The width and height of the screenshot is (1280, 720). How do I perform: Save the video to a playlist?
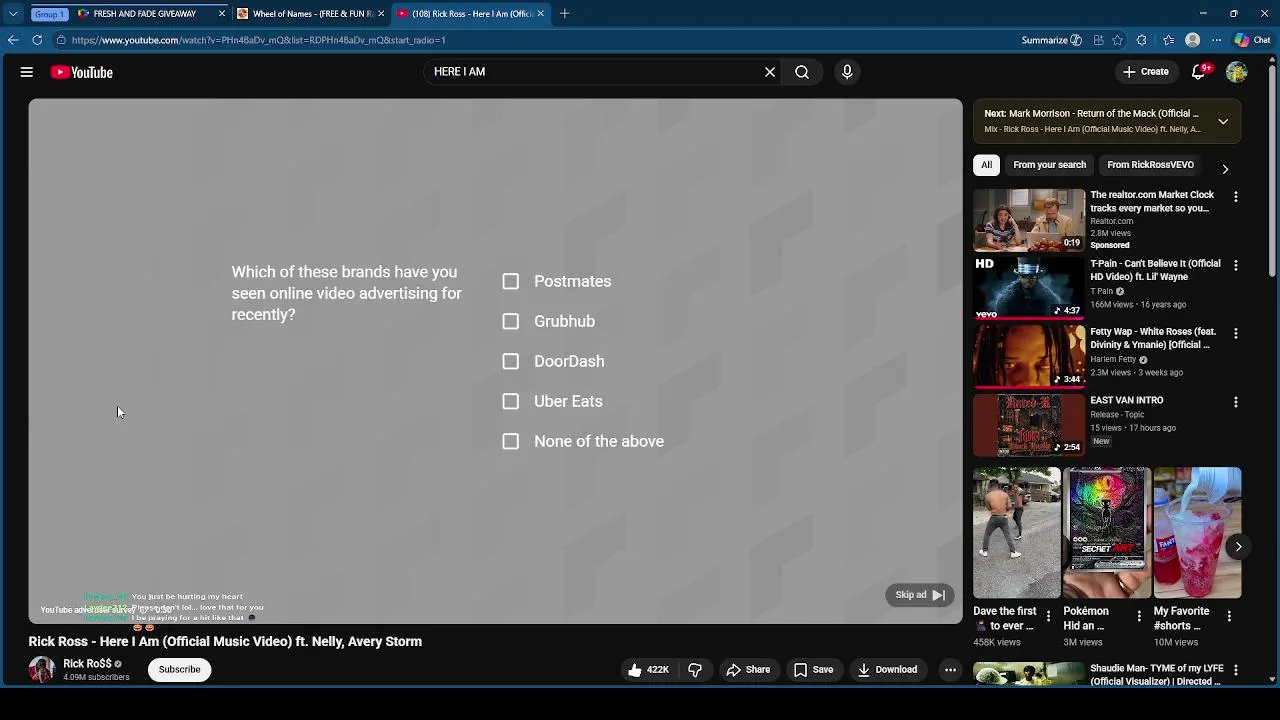pyautogui.click(x=813, y=670)
